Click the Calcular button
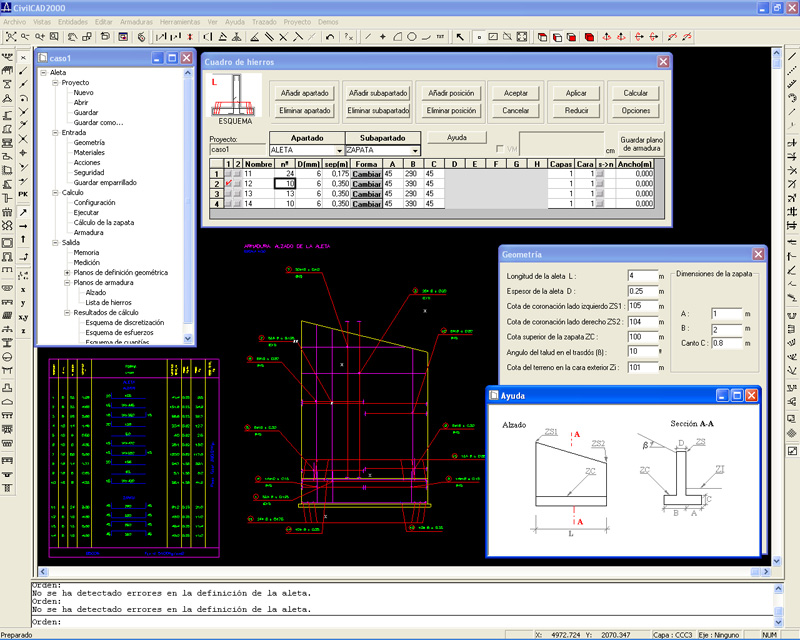800x640 pixels. 636,93
